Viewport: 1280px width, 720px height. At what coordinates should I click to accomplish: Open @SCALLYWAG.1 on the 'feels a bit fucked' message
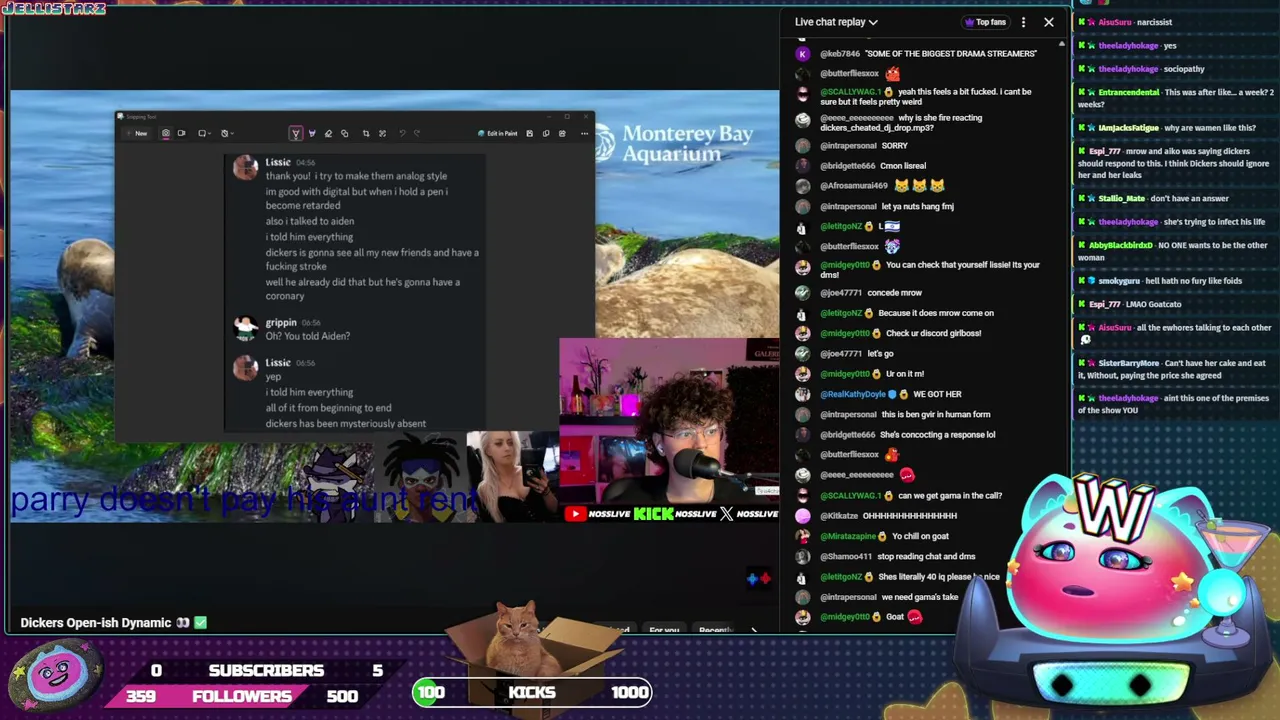tap(851, 92)
